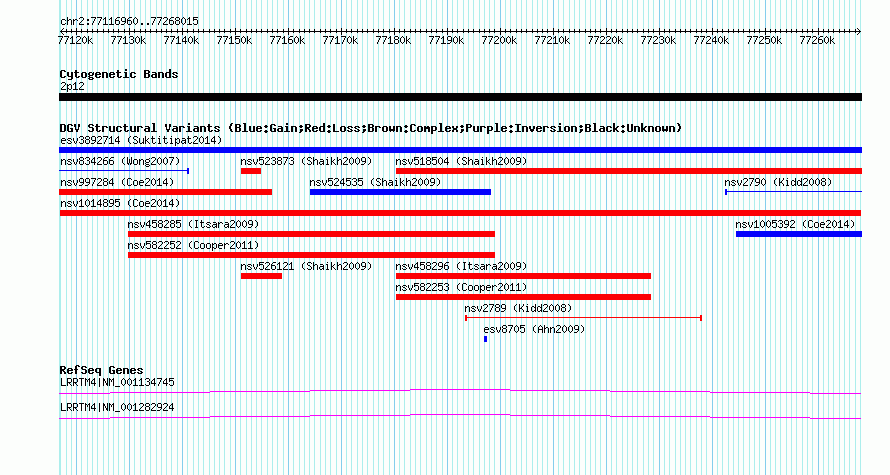Click the 77120k ruler tick
The width and height of the screenshot is (890, 475).
click(75, 40)
